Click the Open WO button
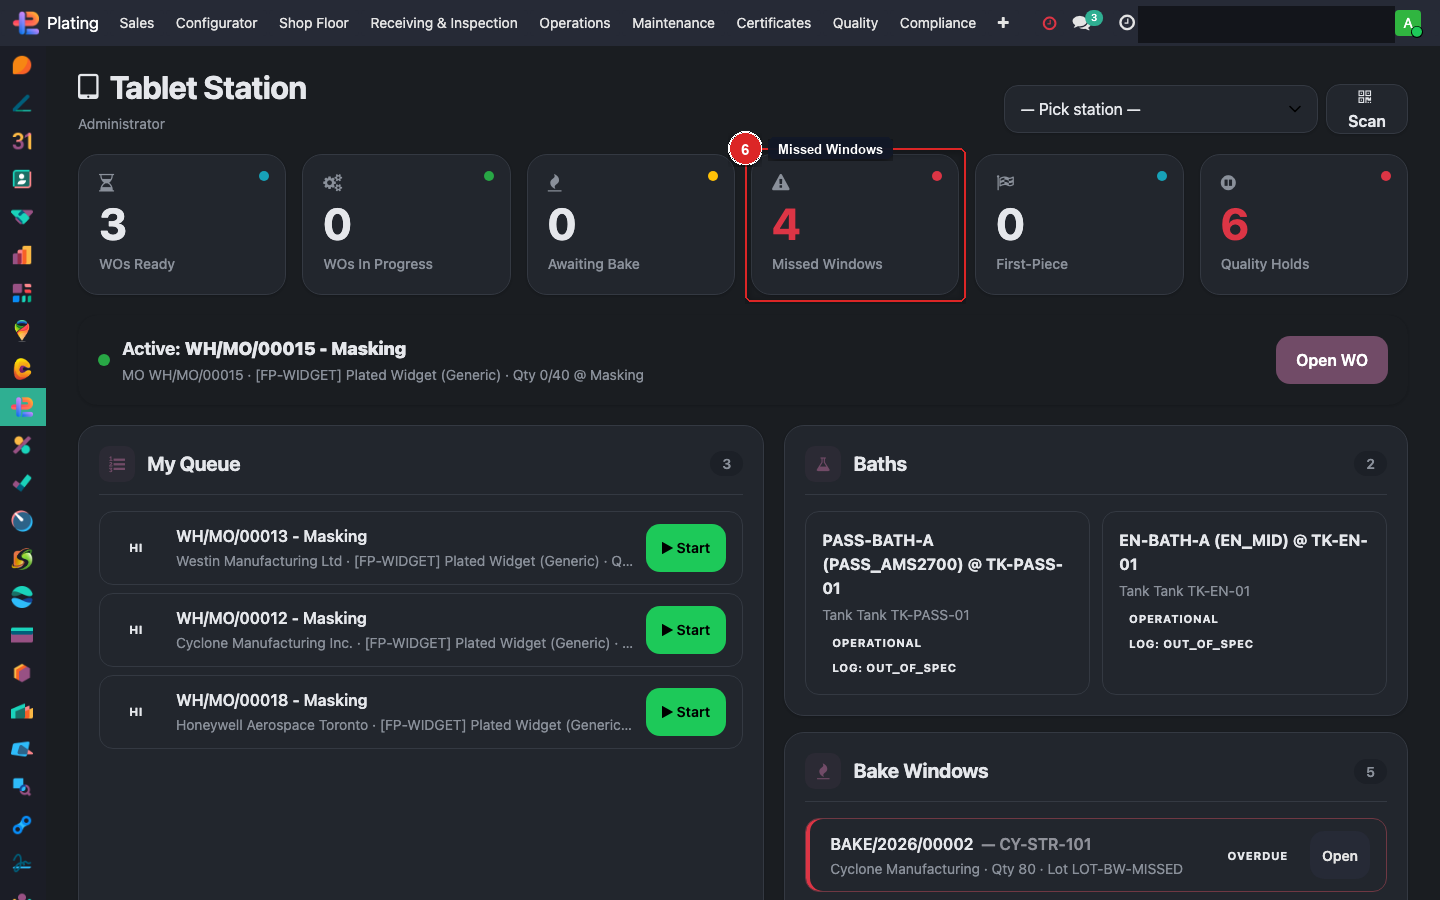Image resolution: width=1440 pixels, height=900 pixels. 1331,360
